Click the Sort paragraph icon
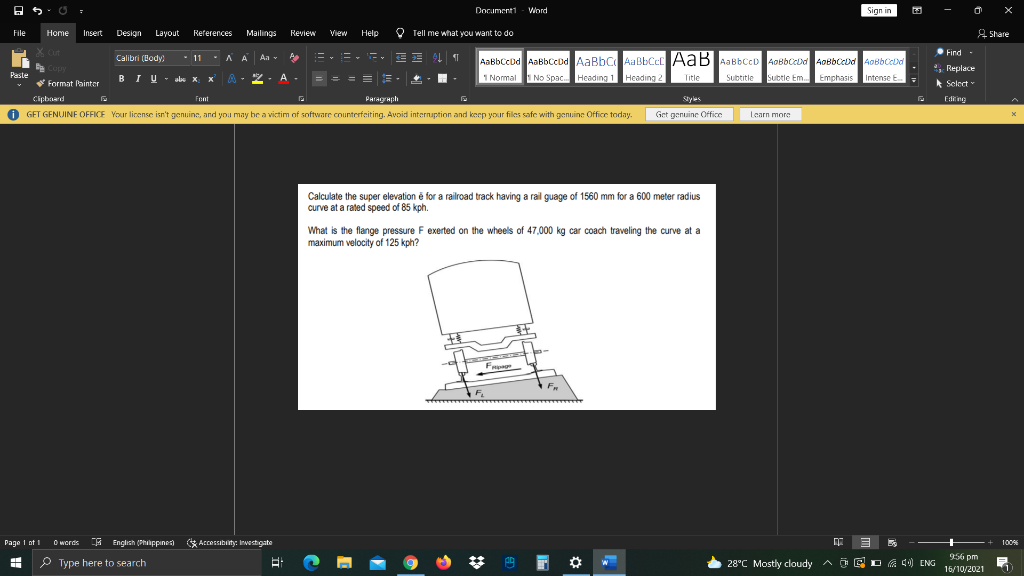This screenshot has height=576, width=1024. point(437,58)
